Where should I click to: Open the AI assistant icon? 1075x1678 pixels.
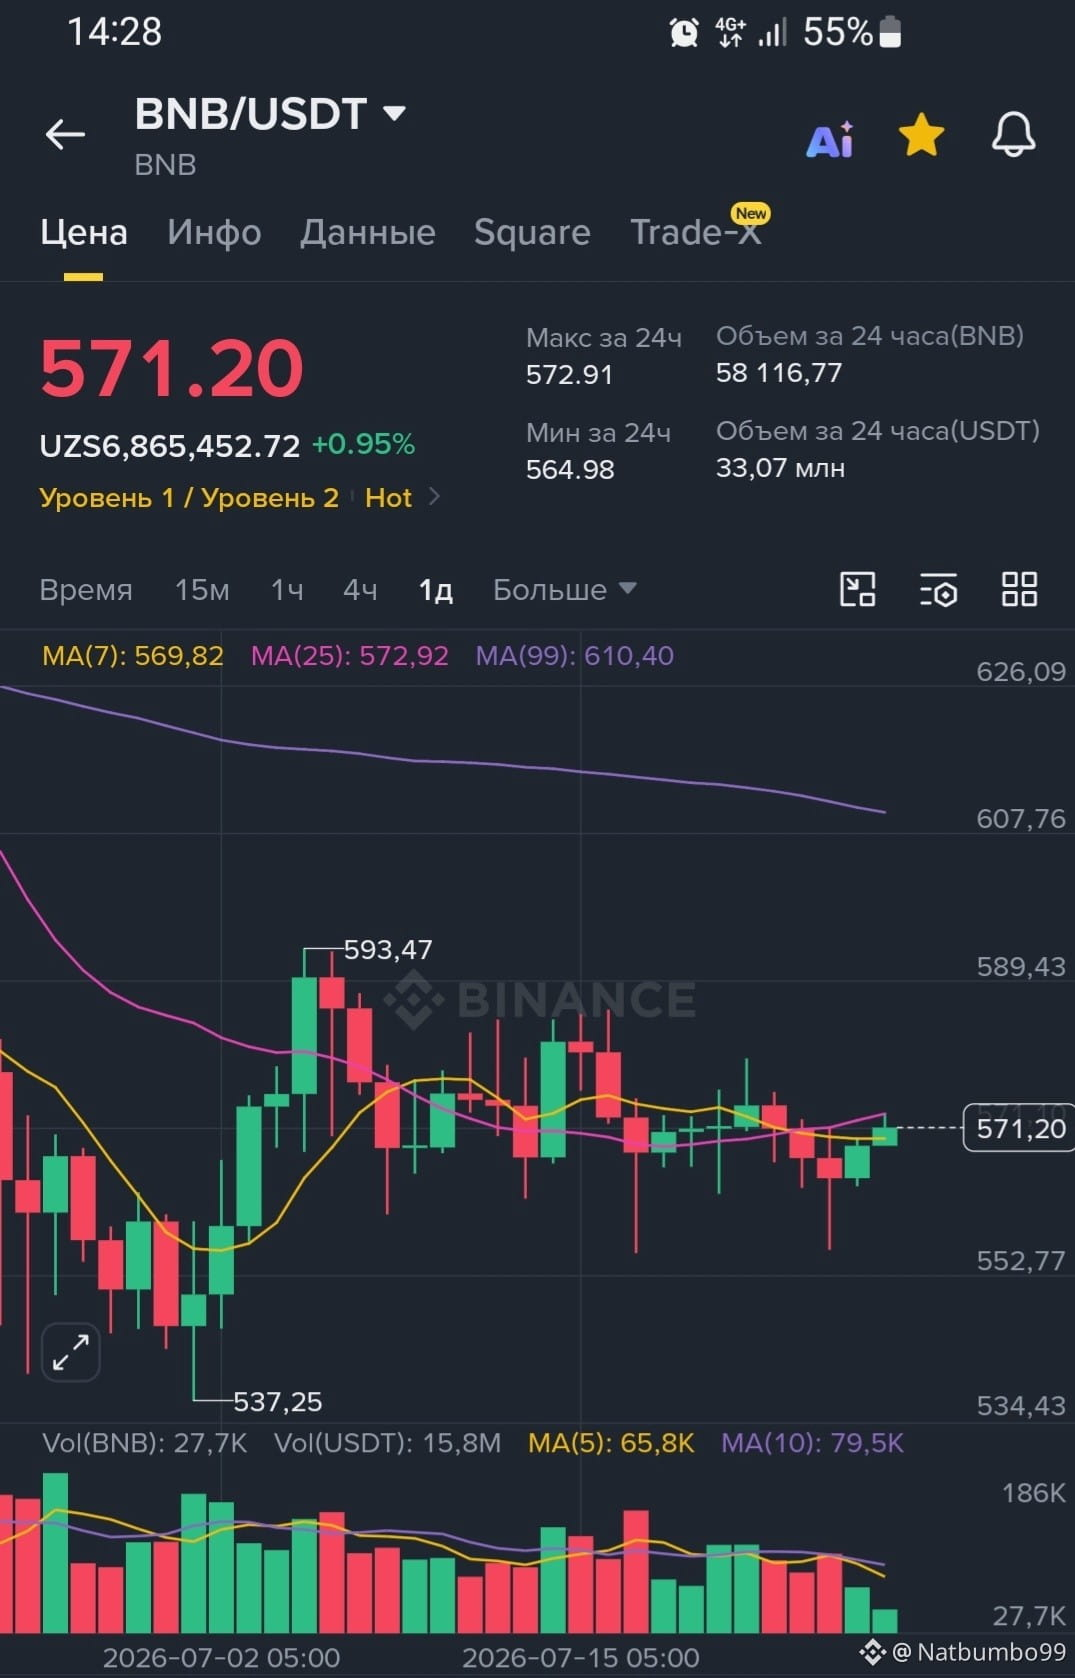pos(830,139)
